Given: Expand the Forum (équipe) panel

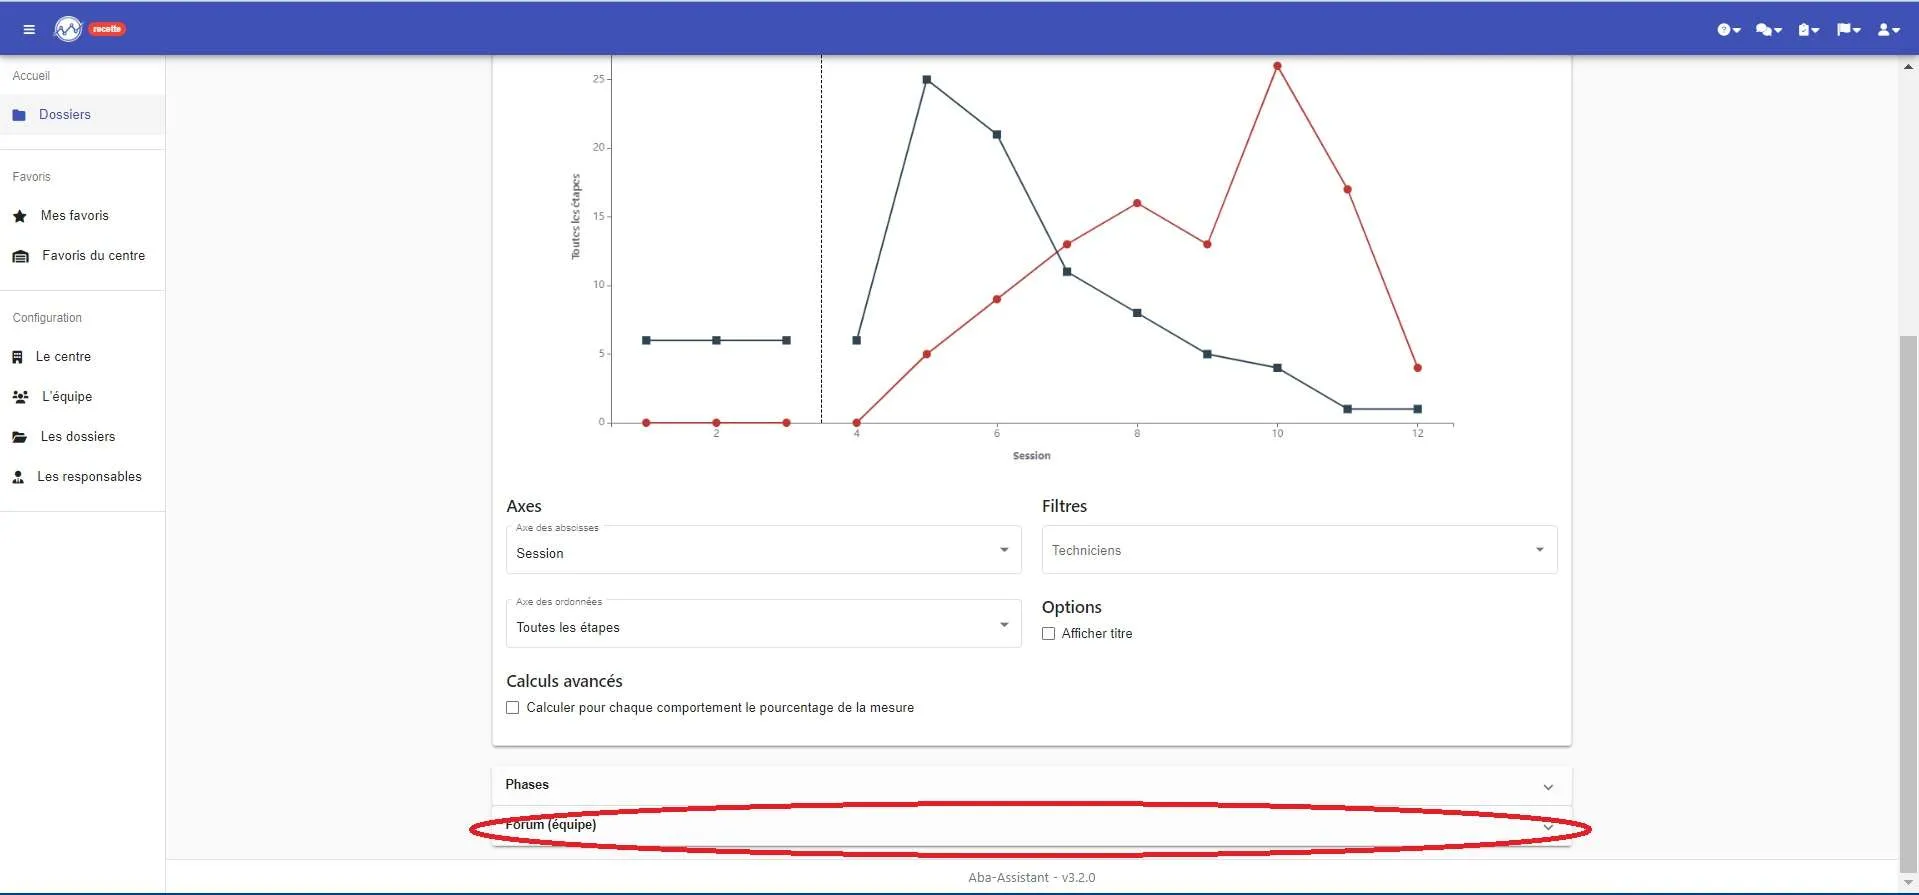Looking at the screenshot, I should click(1032, 826).
